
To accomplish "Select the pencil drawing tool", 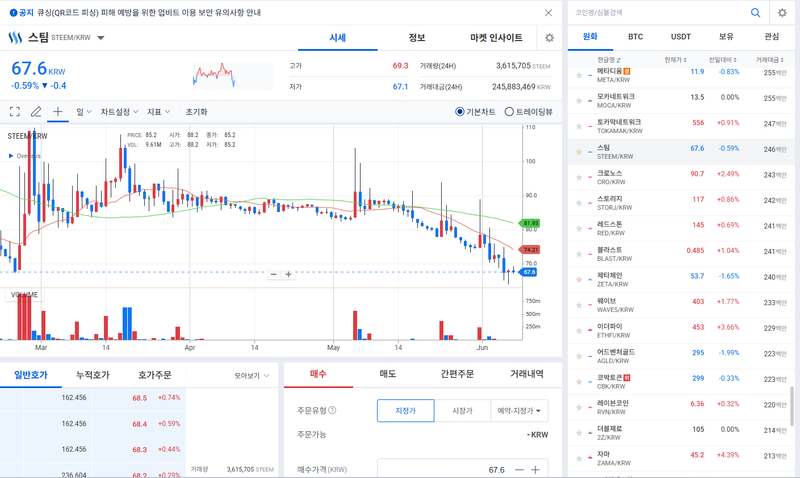I will [x=36, y=112].
